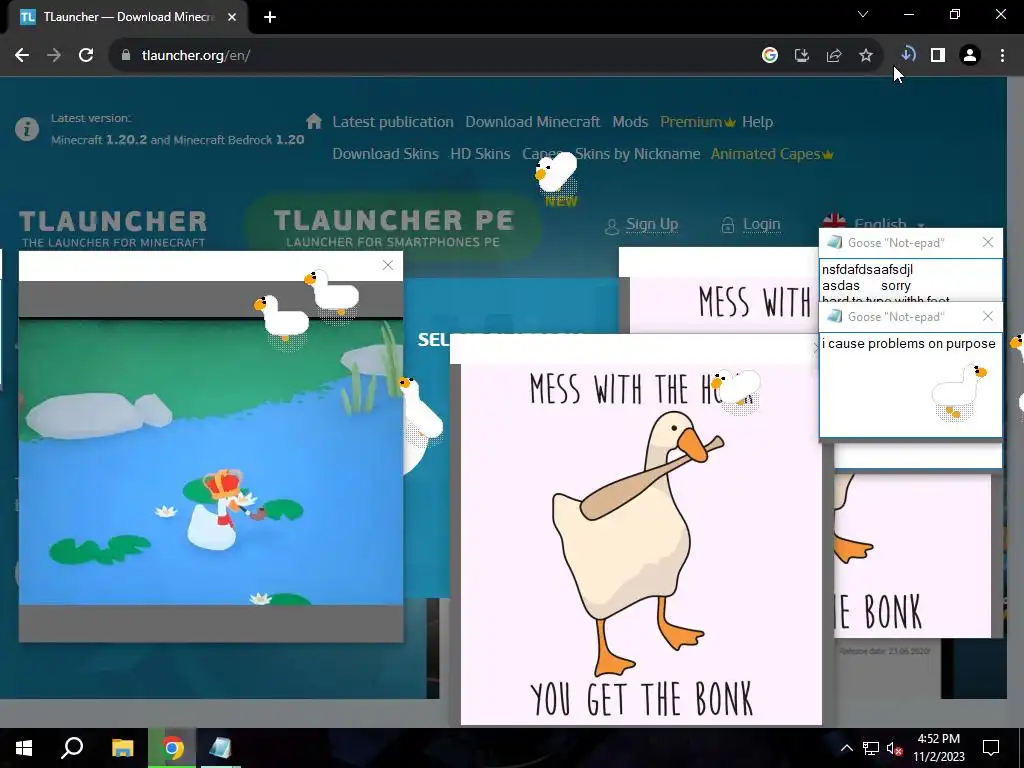The image size is (1024, 768).
Task: Click the goose on the Capes menu
Action: (556, 170)
